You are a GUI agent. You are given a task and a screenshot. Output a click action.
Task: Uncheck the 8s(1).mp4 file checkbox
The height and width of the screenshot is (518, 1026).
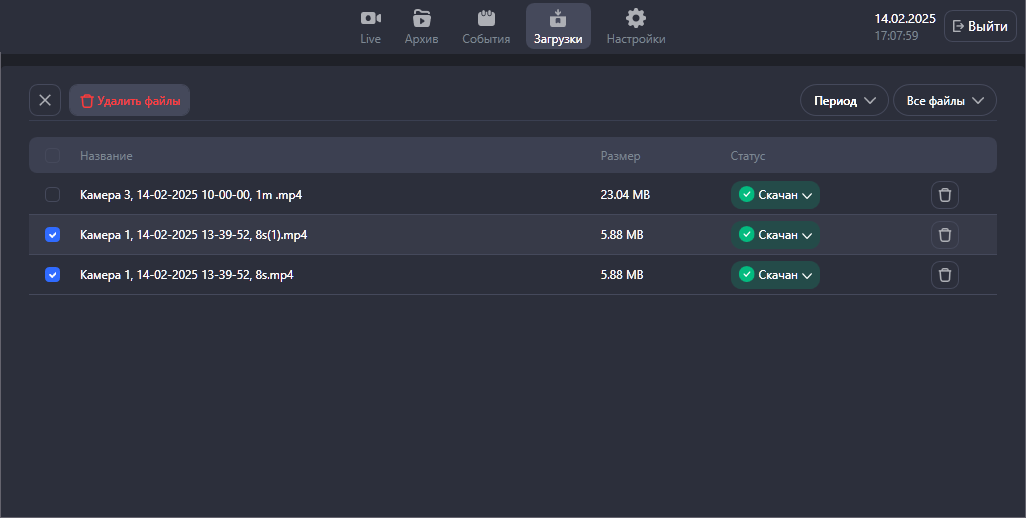tap(53, 235)
